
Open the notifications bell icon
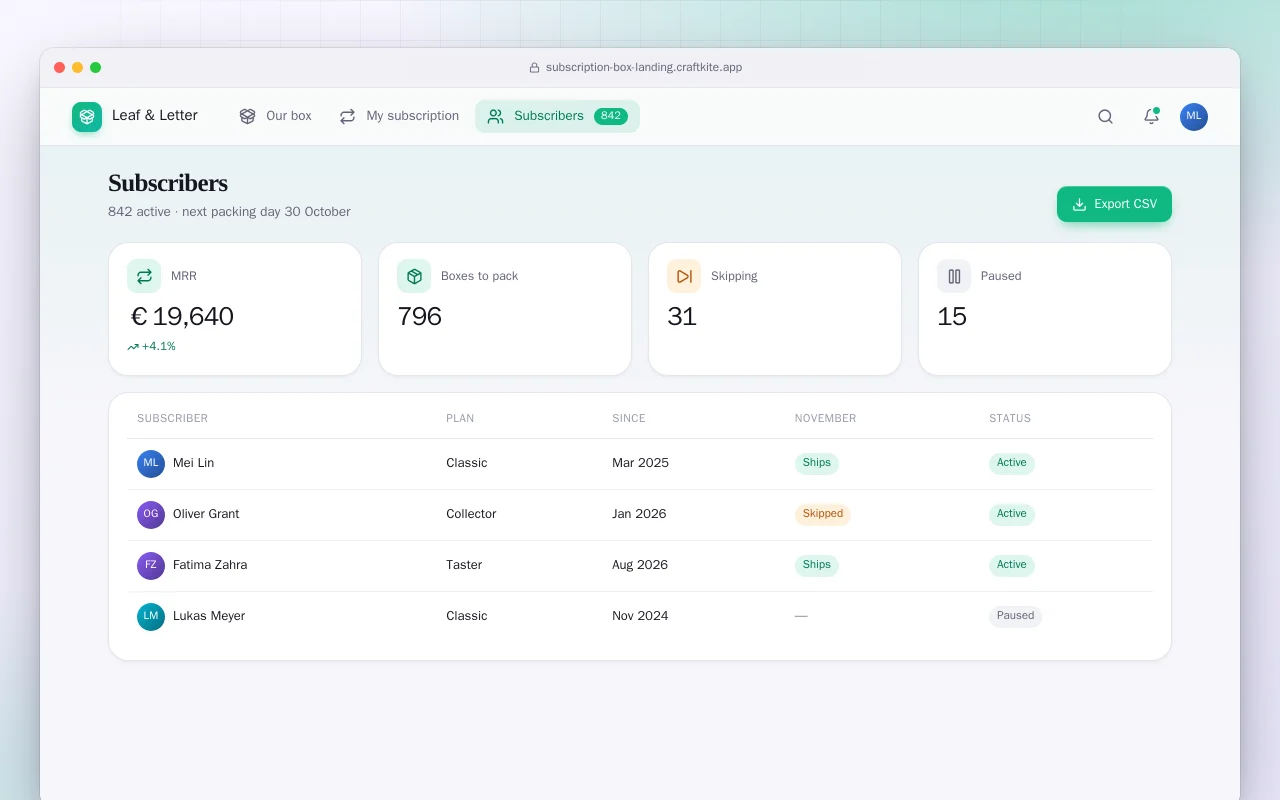(x=1151, y=117)
